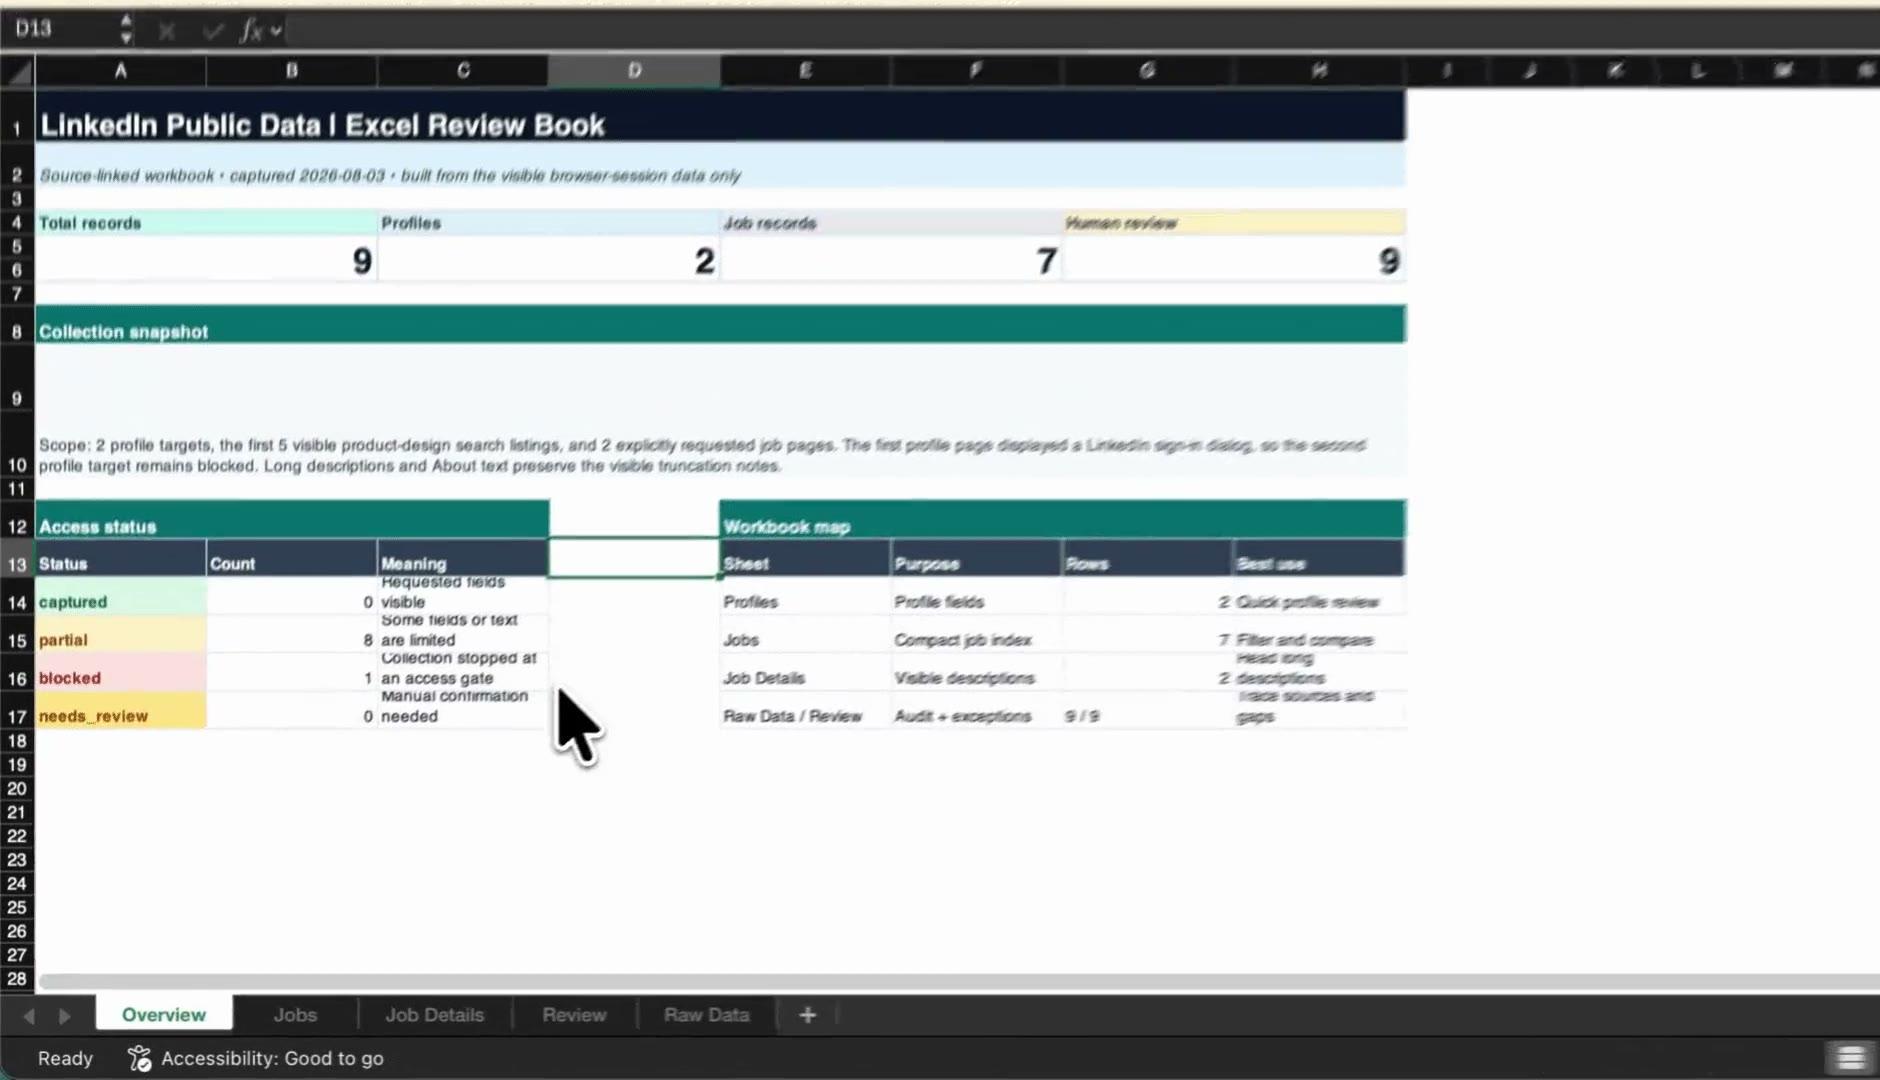Click the previous sheet arrow
1880x1080 pixels.
coord(29,1016)
